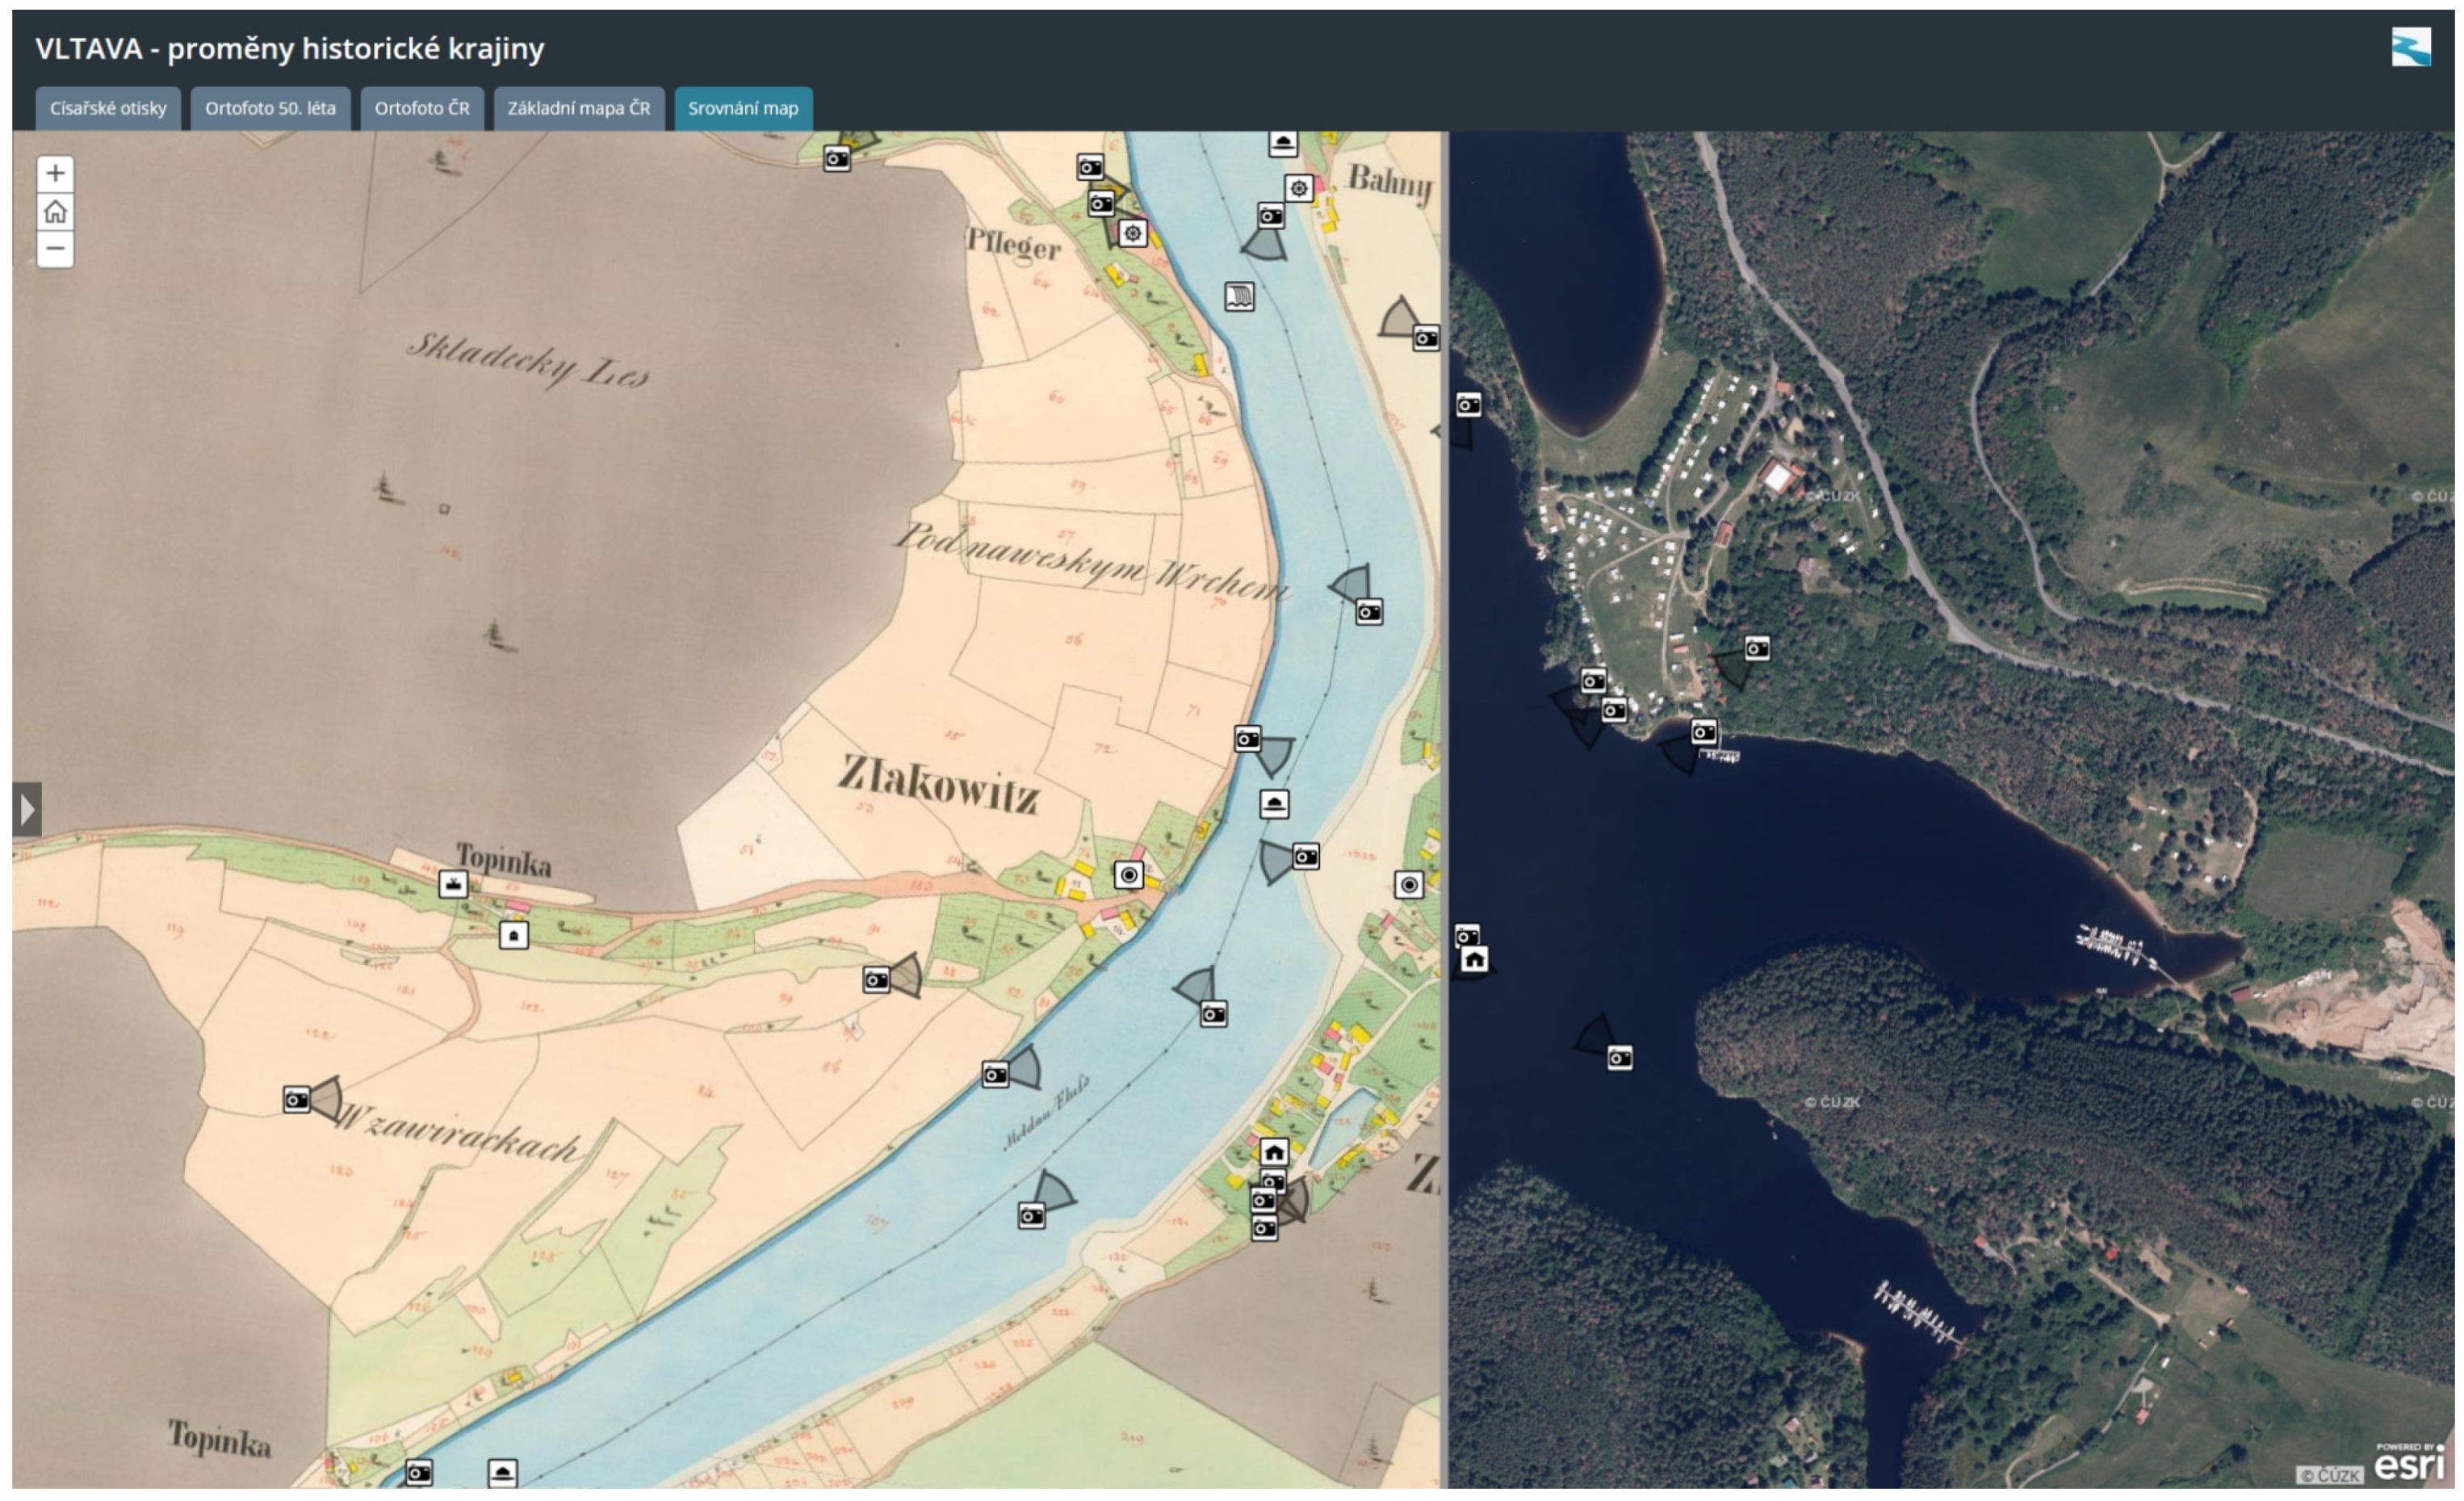2464x1501 pixels.
Task: Zoom in on the map
Action: (56, 174)
